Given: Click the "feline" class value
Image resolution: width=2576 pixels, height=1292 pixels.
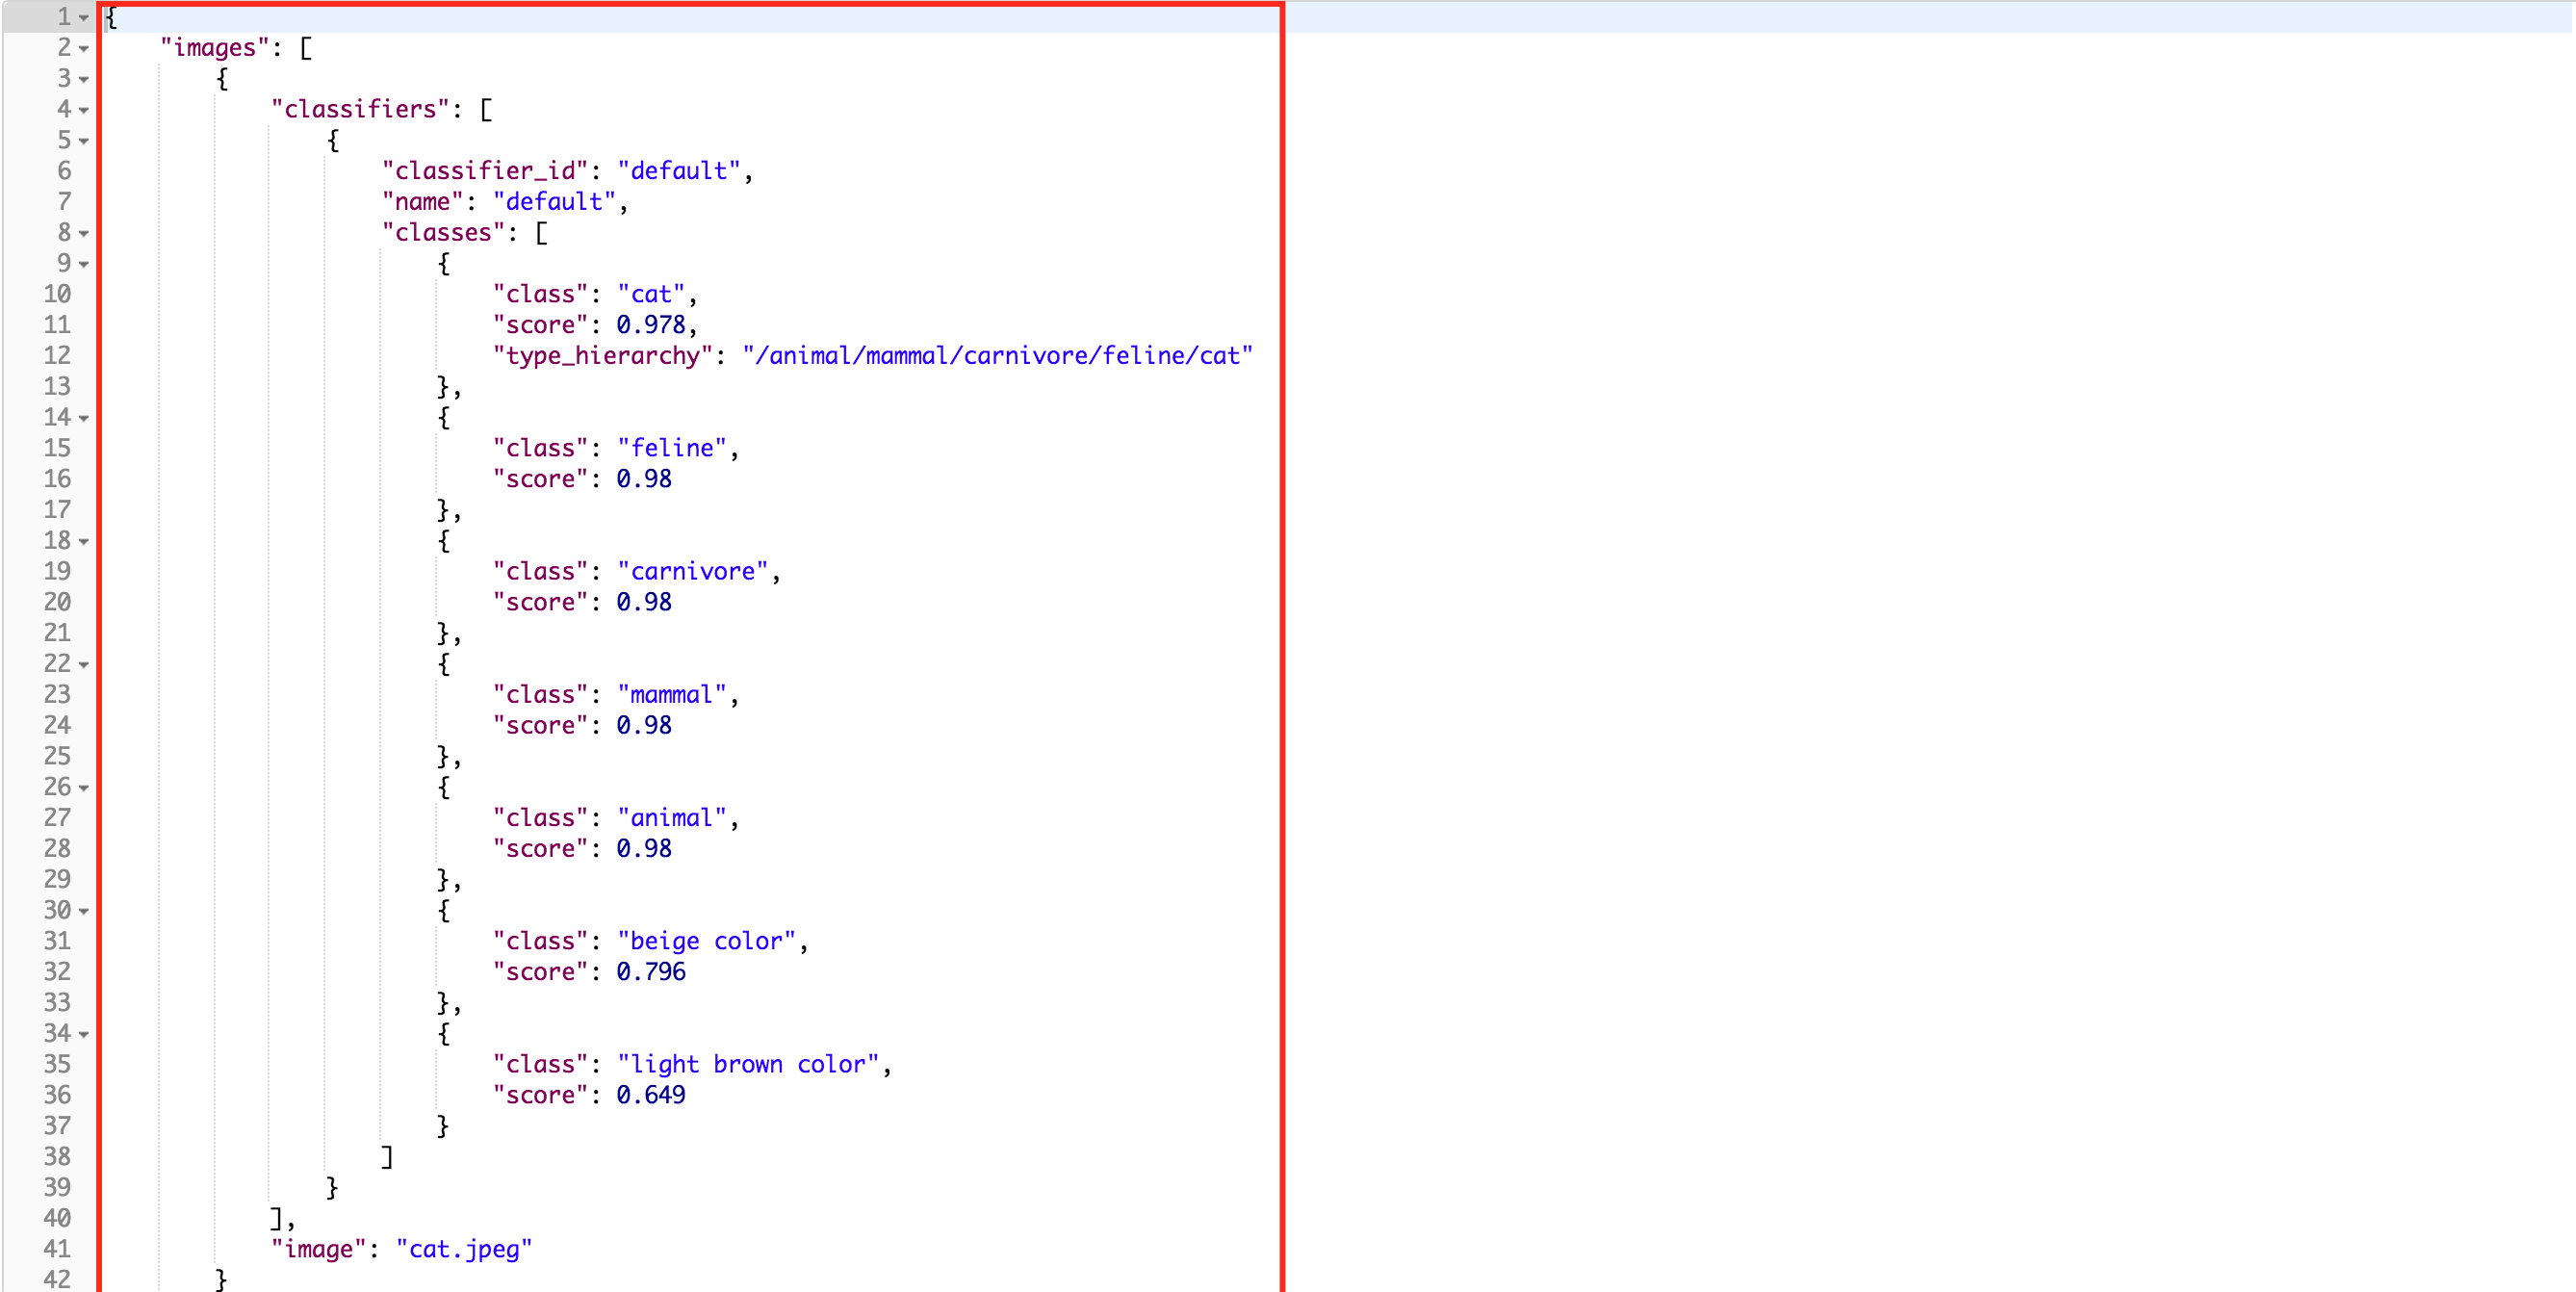Looking at the screenshot, I should pos(672,448).
